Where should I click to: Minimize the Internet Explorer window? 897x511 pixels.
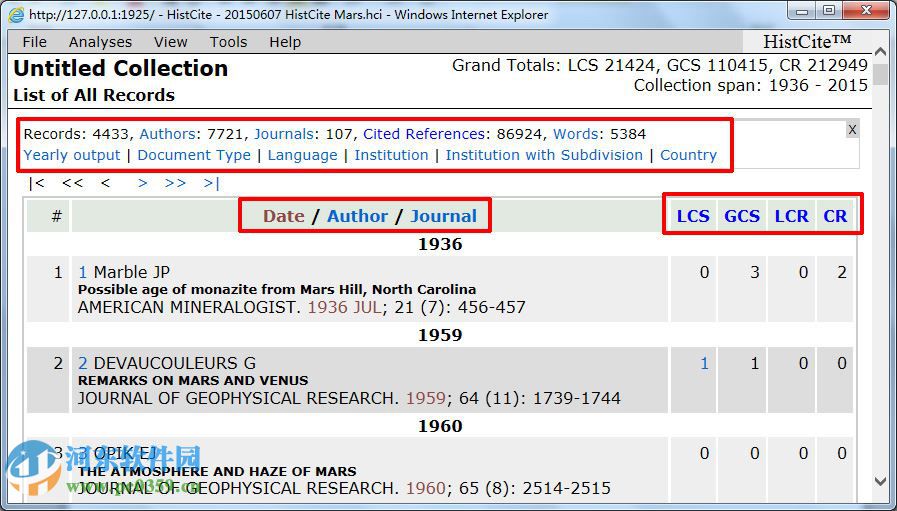pyautogui.click(x=803, y=10)
